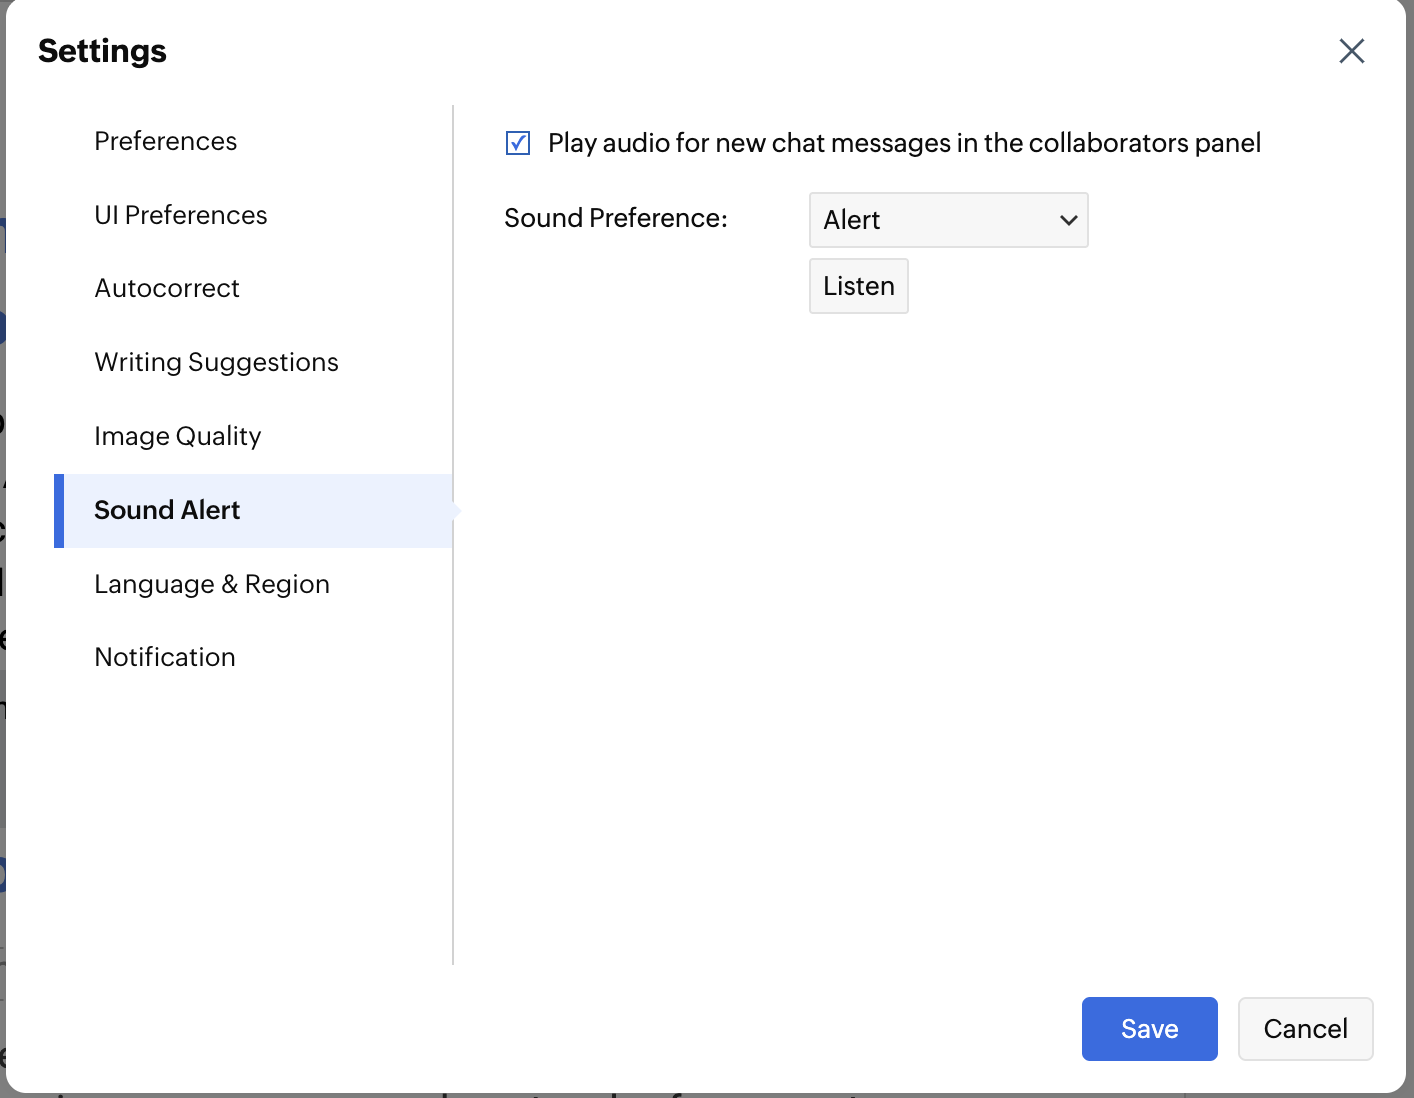Select Writing Suggestions in the sidebar

tap(216, 362)
